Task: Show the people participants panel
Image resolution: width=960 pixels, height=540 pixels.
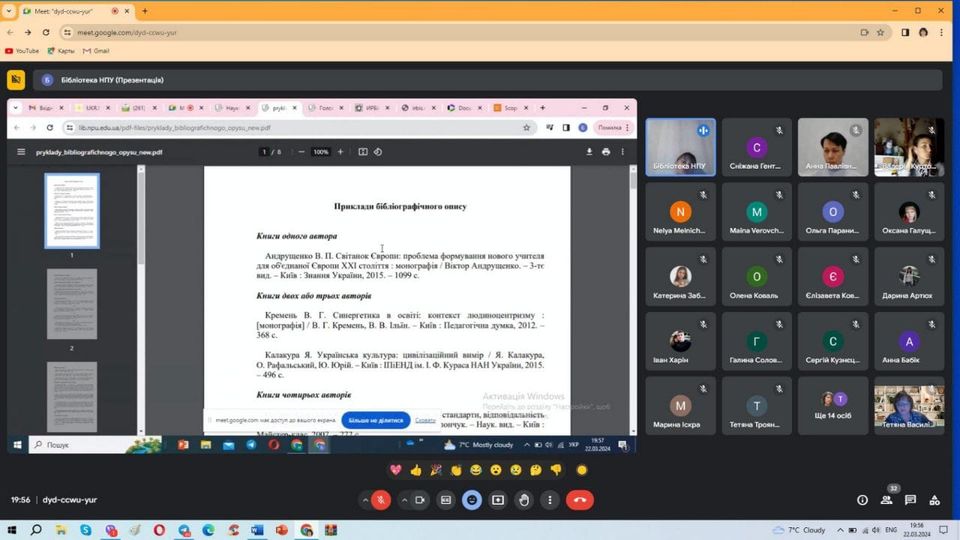Action: pyautogui.click(x=886, y=500)
